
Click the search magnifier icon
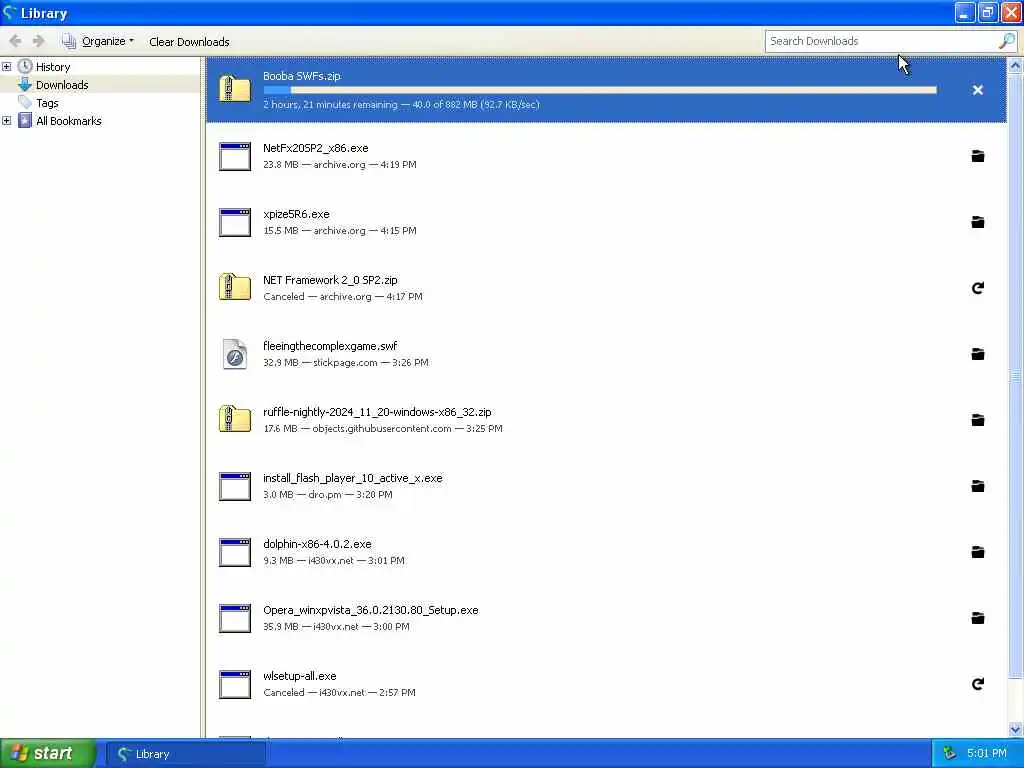[1006, 41]
